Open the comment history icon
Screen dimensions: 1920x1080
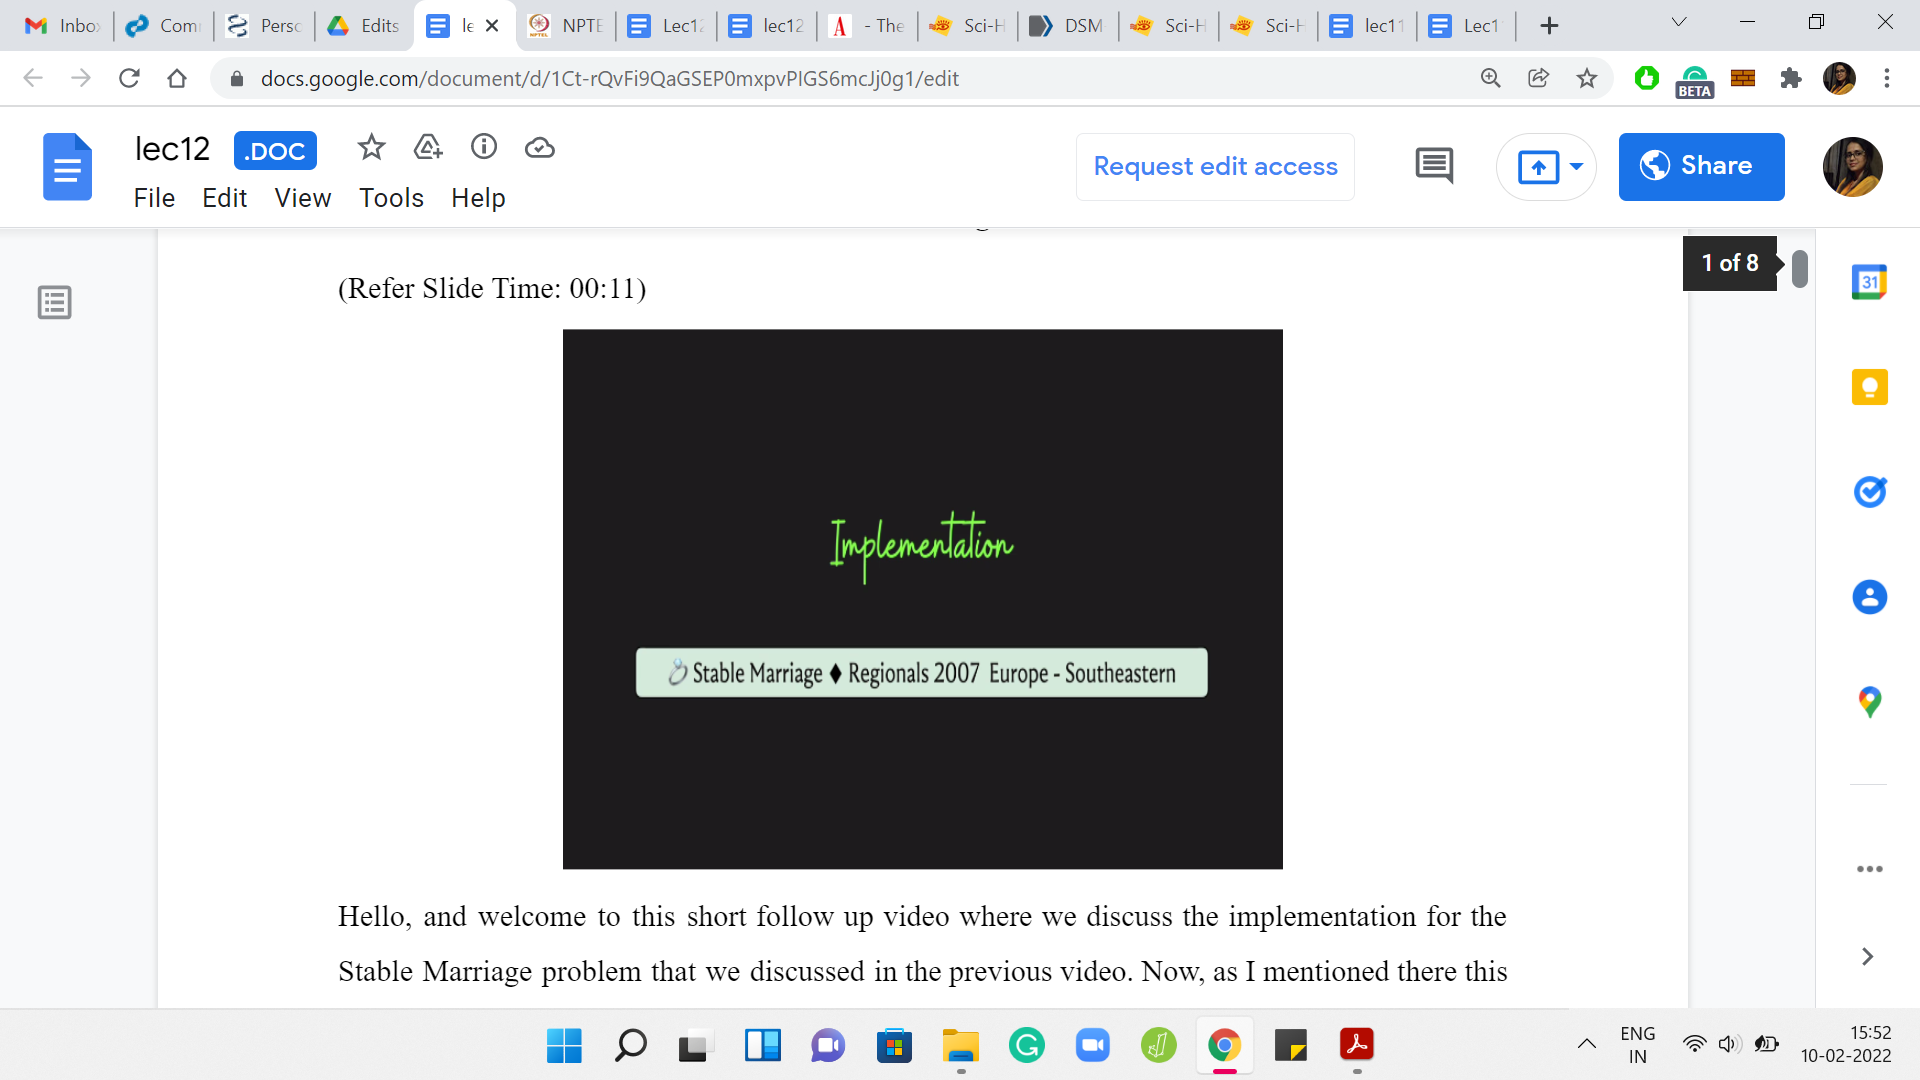pyautogui.click(x=1434, y=166)
